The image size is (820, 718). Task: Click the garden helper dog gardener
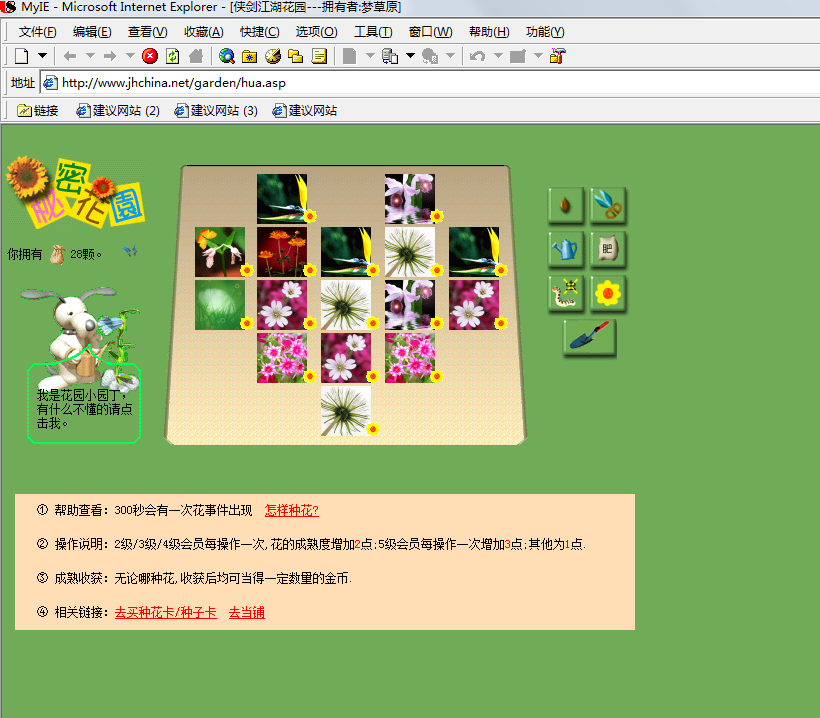pyautogui.click(x=79, y=338)
